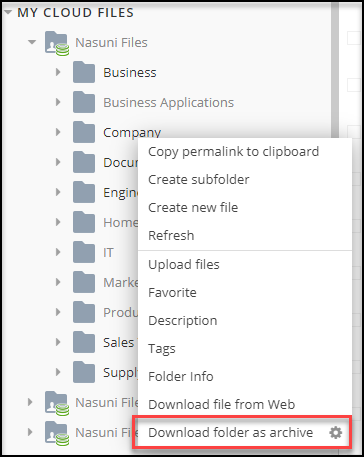364x457 pixels.
Task: Click the Business Applications folder icon
Action: (x=84, y=102)
